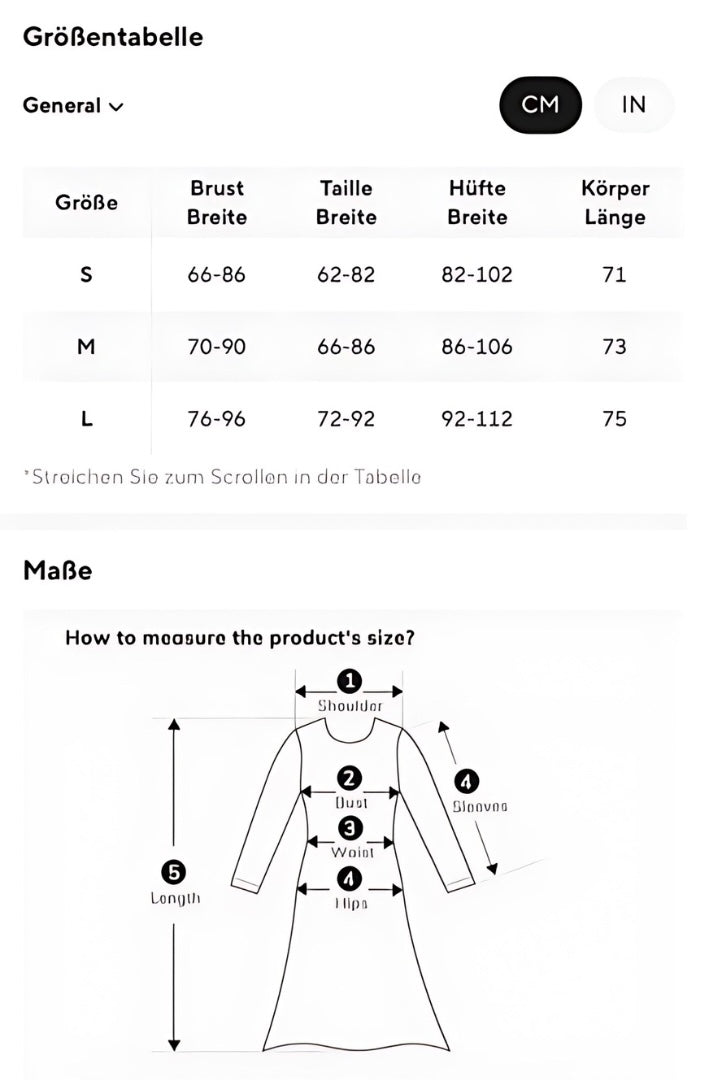The image size is (709, 1080).
Task: Click the number 3 Waist marker
Action: coord(350,828)
